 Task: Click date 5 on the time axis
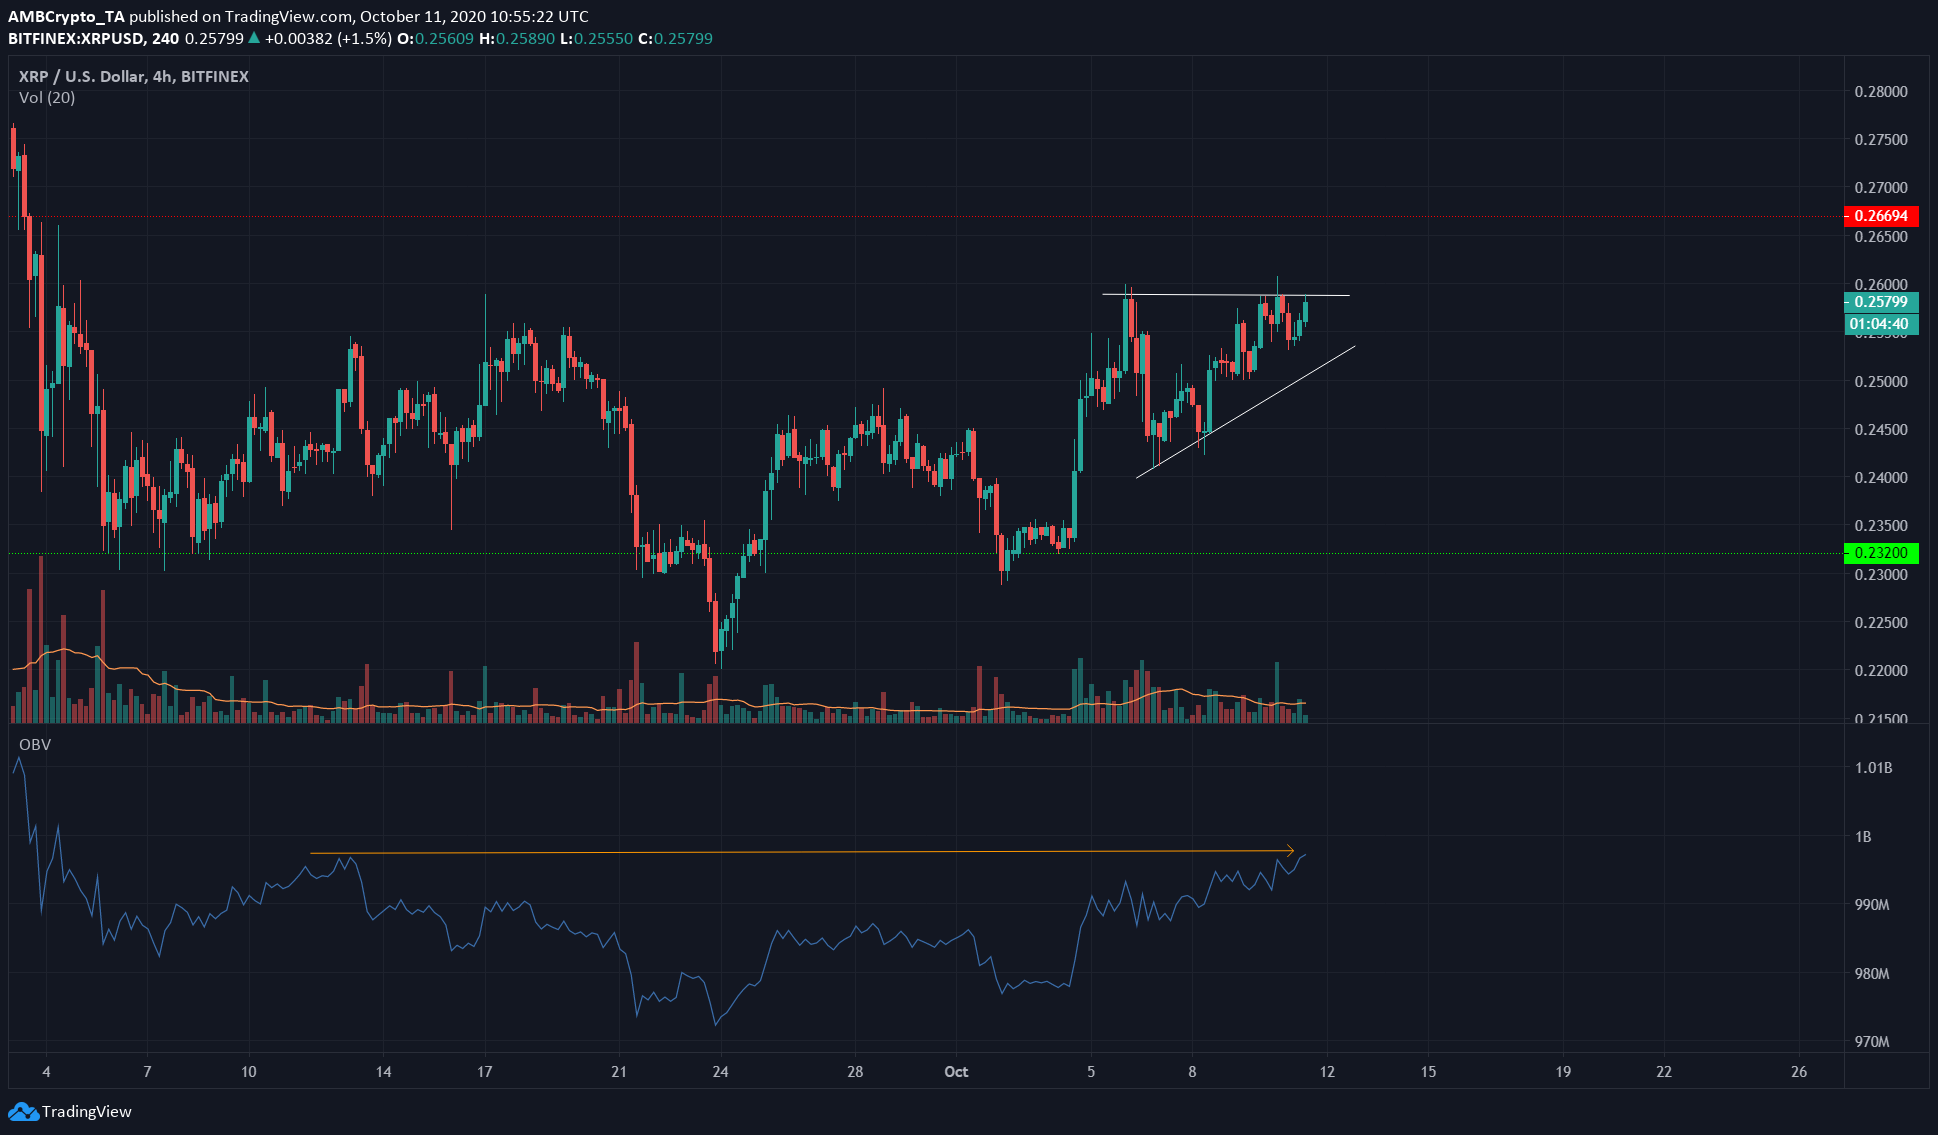(x=1091, y=1071)
